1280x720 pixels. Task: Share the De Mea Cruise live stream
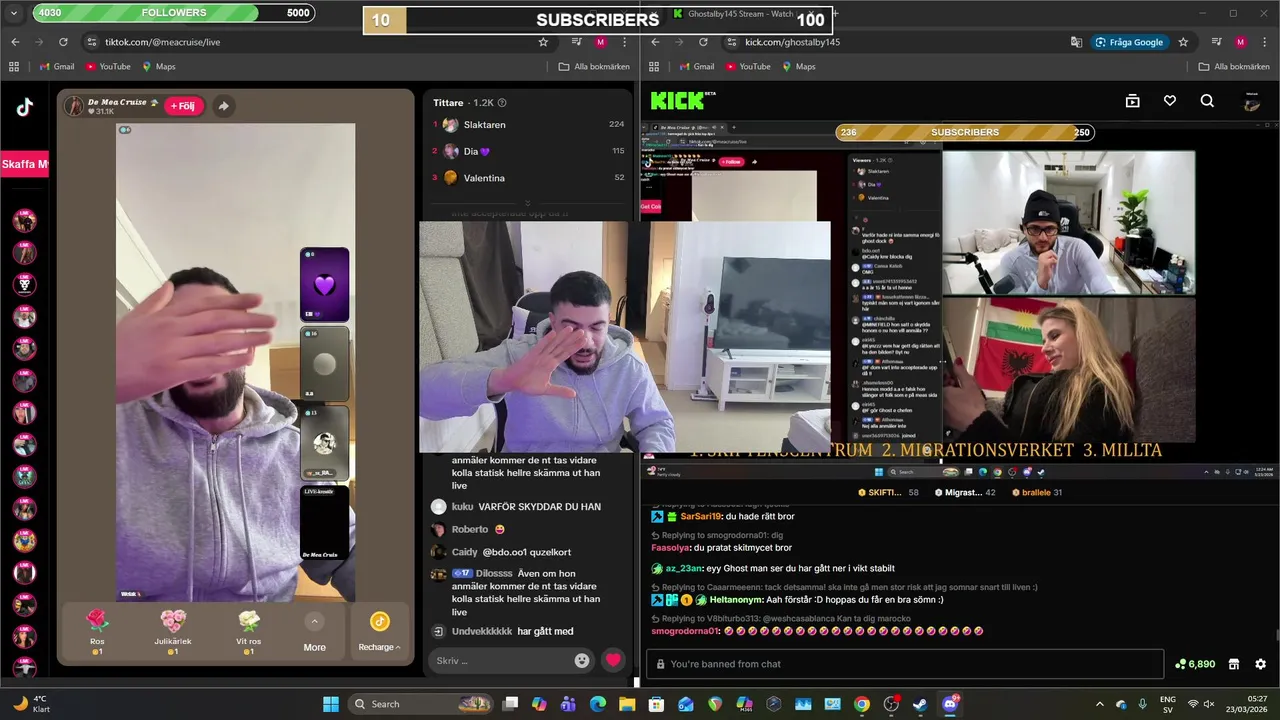pos(223,106)
